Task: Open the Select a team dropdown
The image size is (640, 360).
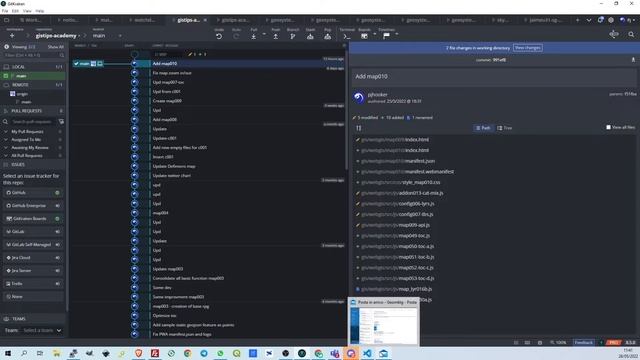Action: click(42, 330)
